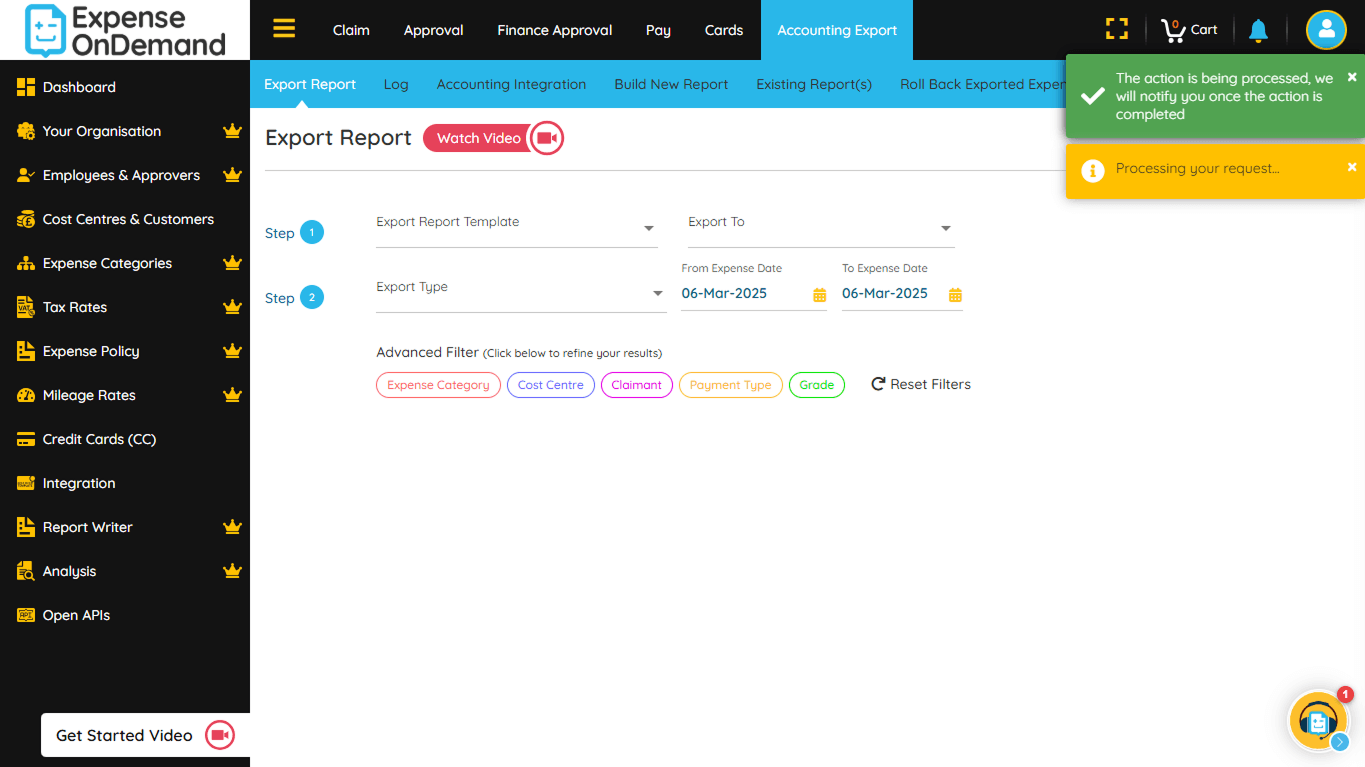The image size is (1365, 767).
Task: Click the Get Started Video camera icon
Action: pos(220,735)
